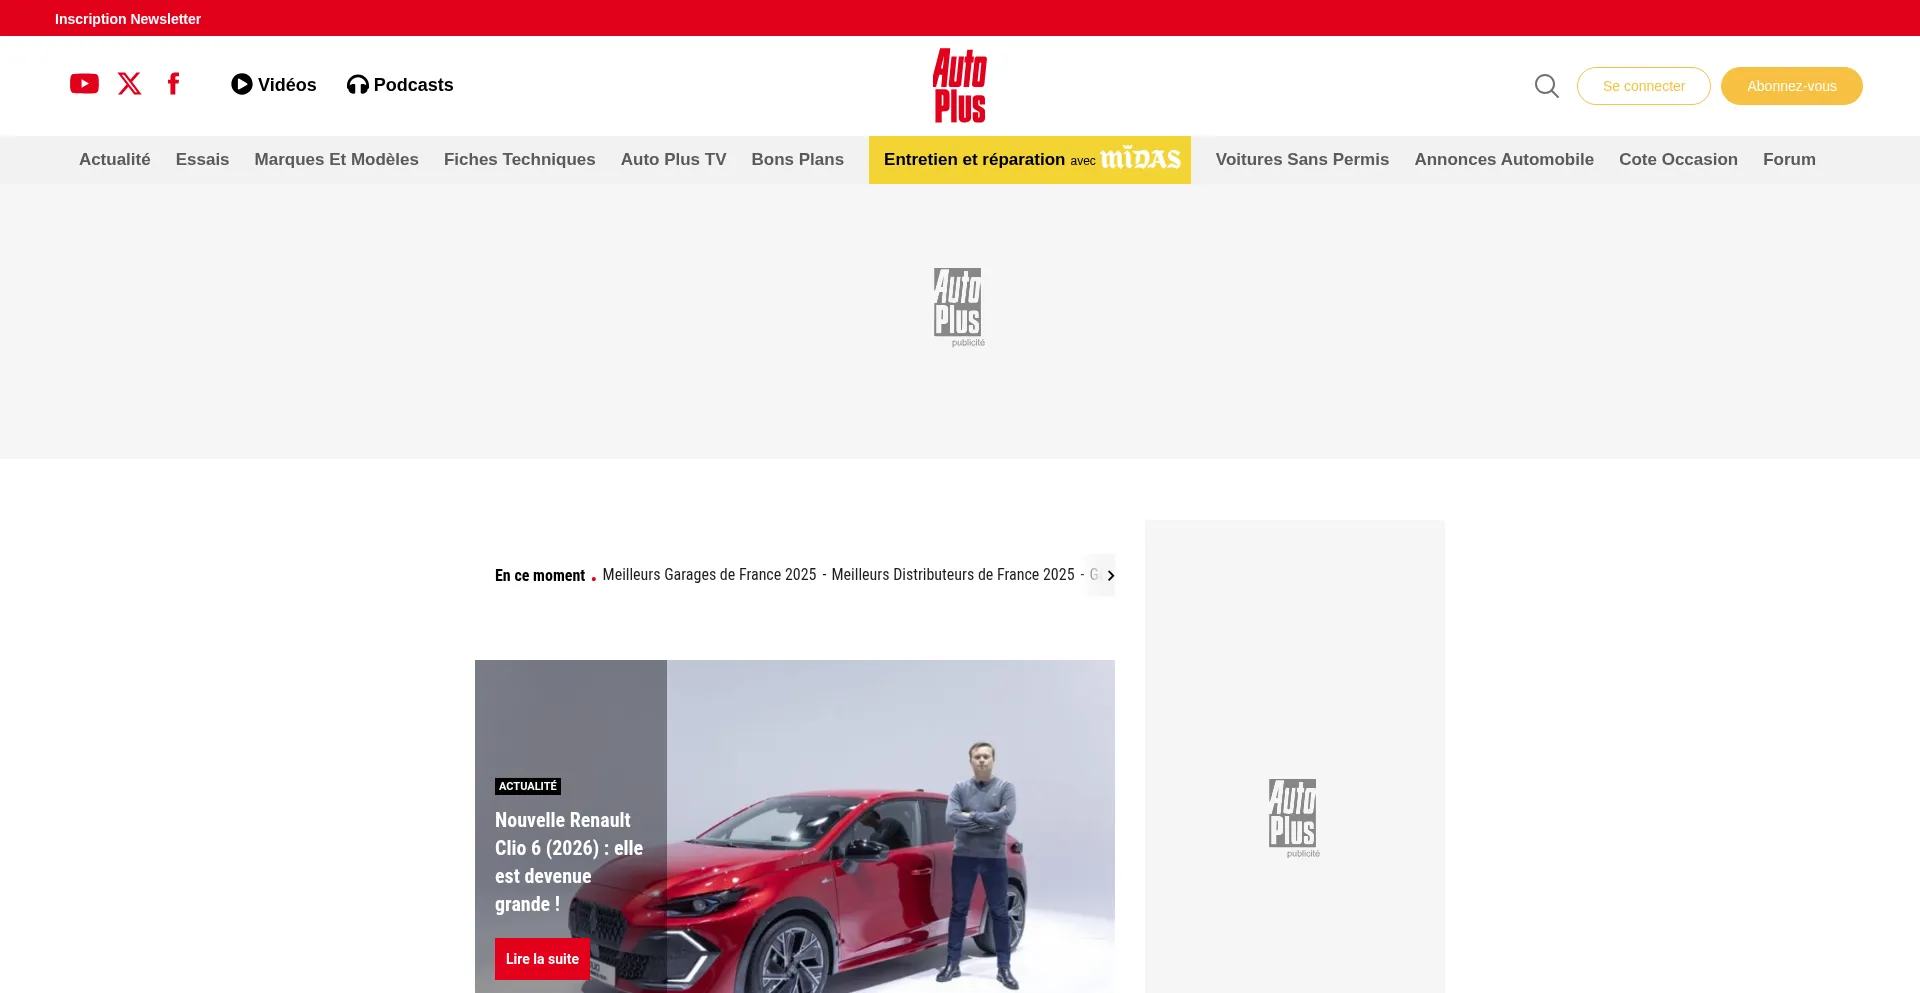
Task: Open the Cote Occasion menu
Action: pyautogui.click(x=1678, y=159)
